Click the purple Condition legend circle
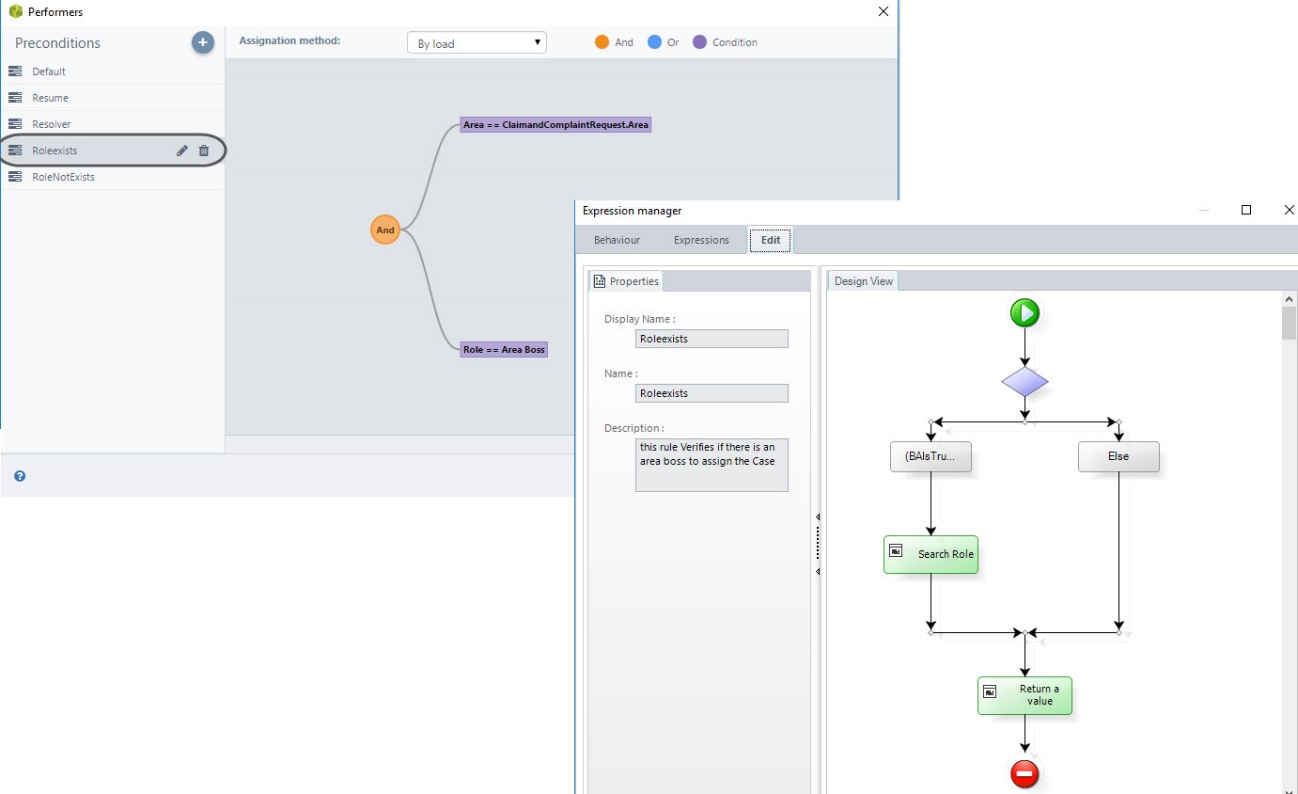The width and height of the screenshot is (1298, 794). 700,42
